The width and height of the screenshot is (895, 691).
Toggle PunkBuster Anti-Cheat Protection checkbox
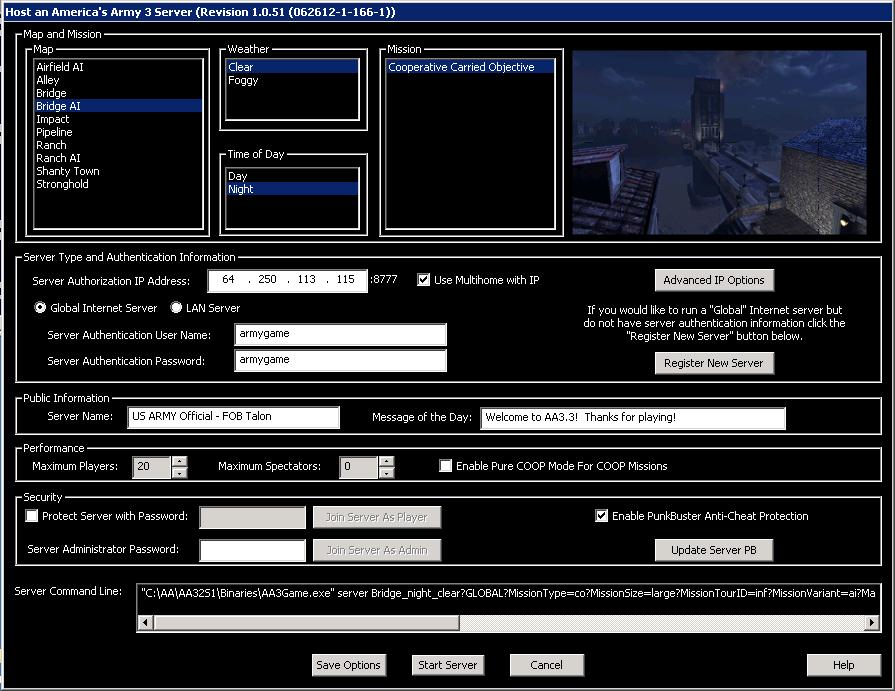click(602, 516)
